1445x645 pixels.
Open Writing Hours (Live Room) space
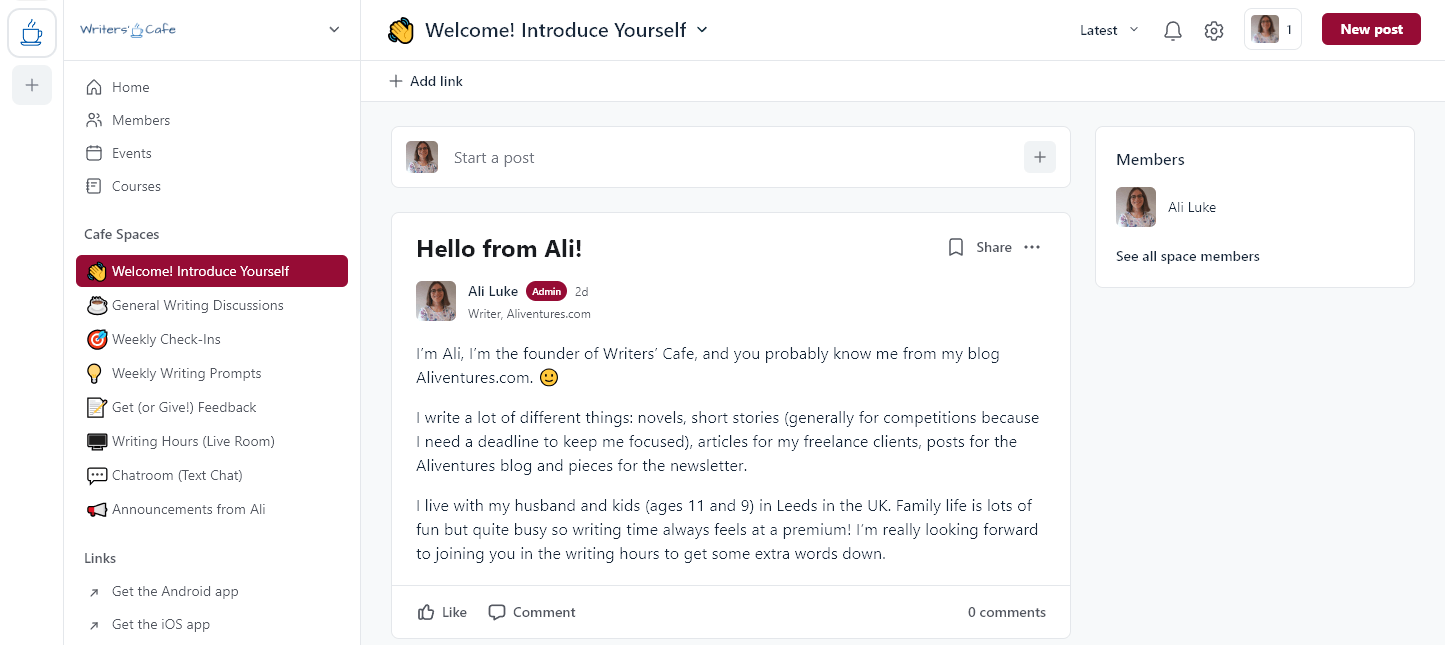pyautogui.click(x=193, y=441)
